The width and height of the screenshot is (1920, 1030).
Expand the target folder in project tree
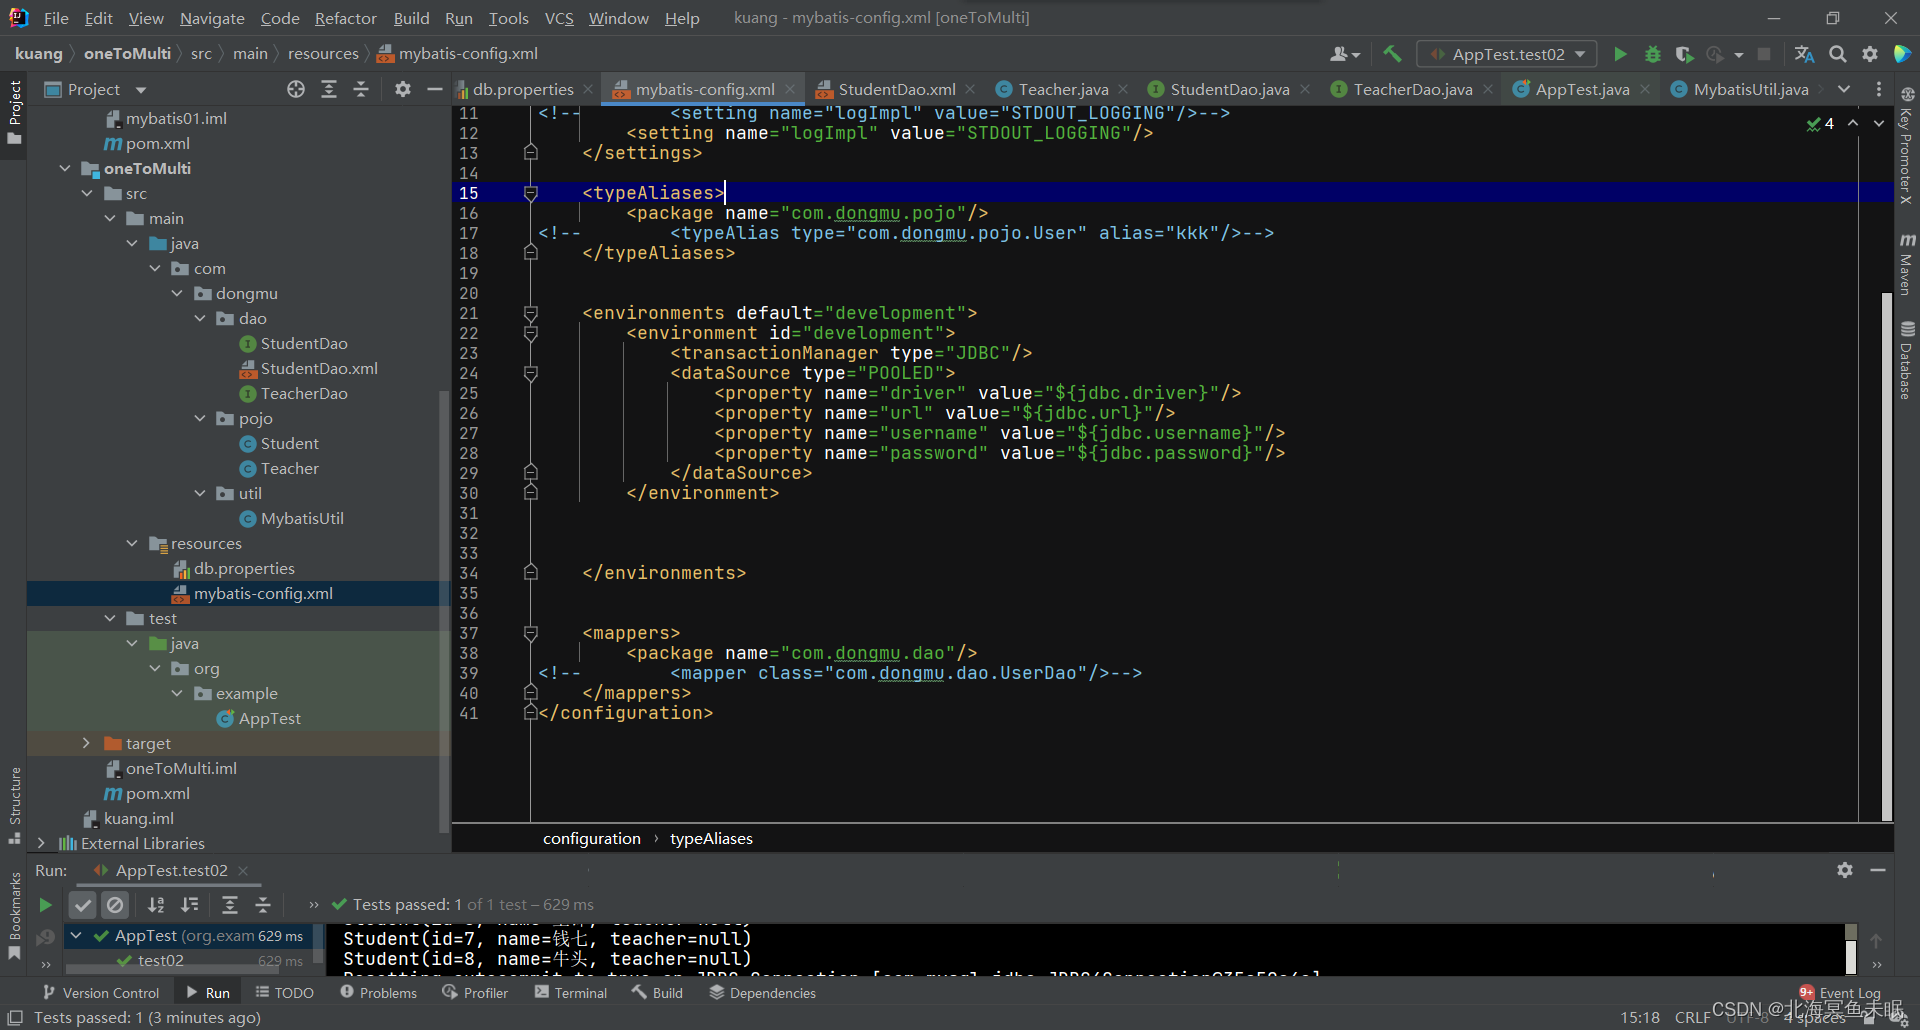pyautogui.click(x=86, y=743)
